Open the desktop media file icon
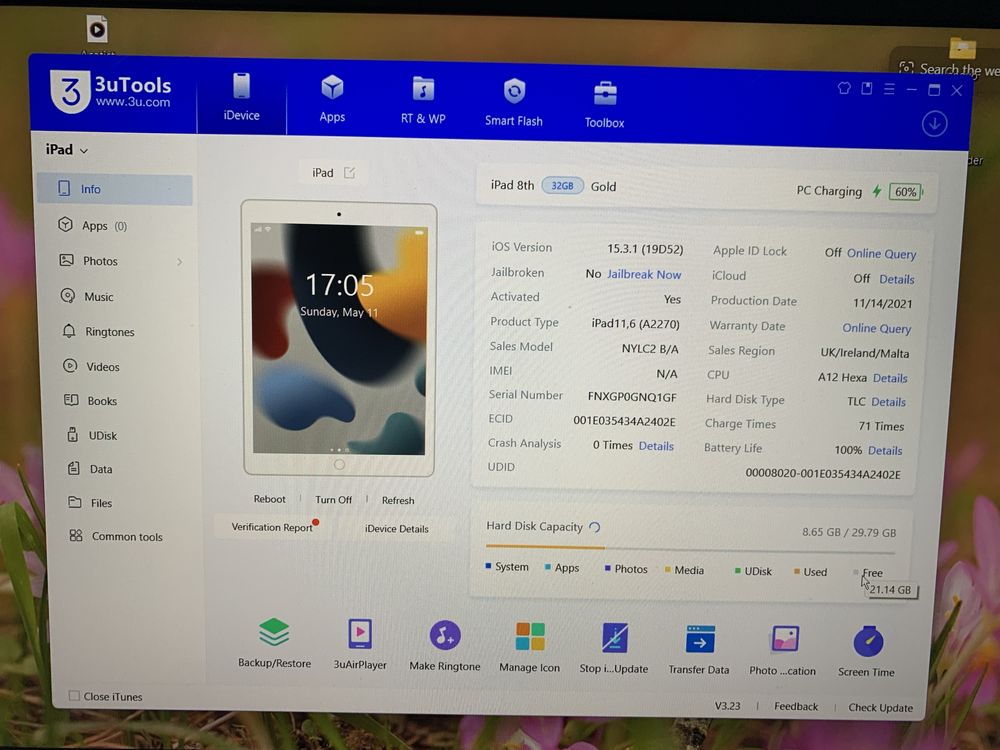The height and width of the screenshot is (750, 1000). (97, 29)
